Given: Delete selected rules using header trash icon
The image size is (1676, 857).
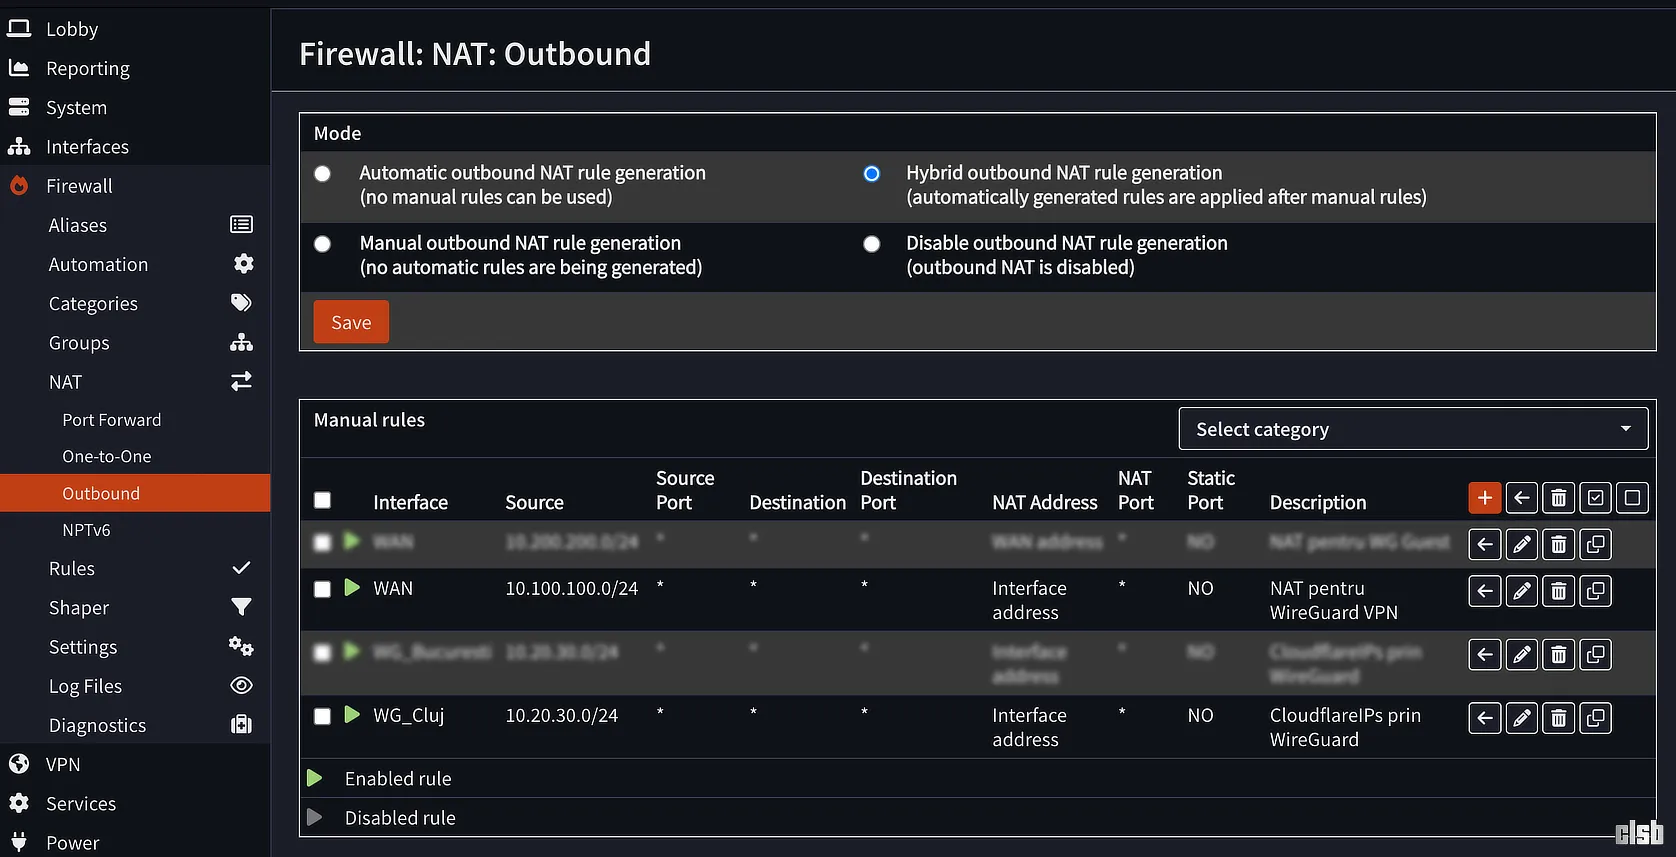Looking at the screenshot, I should click(x=1558, y=497).
